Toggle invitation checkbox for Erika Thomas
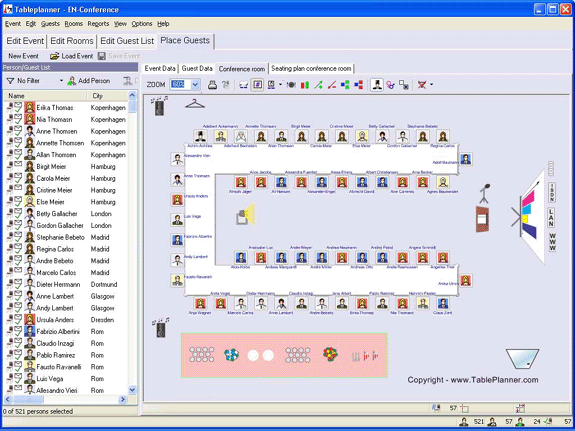575x431 pixels. click(18, 107)
